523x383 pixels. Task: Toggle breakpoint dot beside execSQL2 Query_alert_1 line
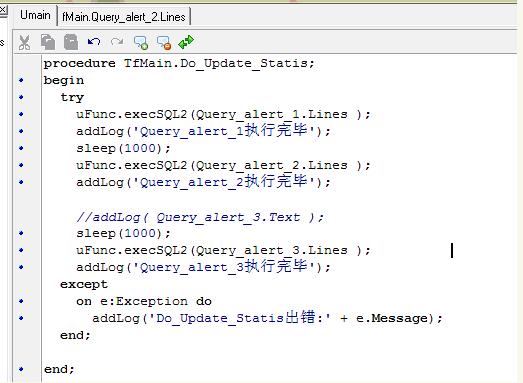(x=22, y=114)
